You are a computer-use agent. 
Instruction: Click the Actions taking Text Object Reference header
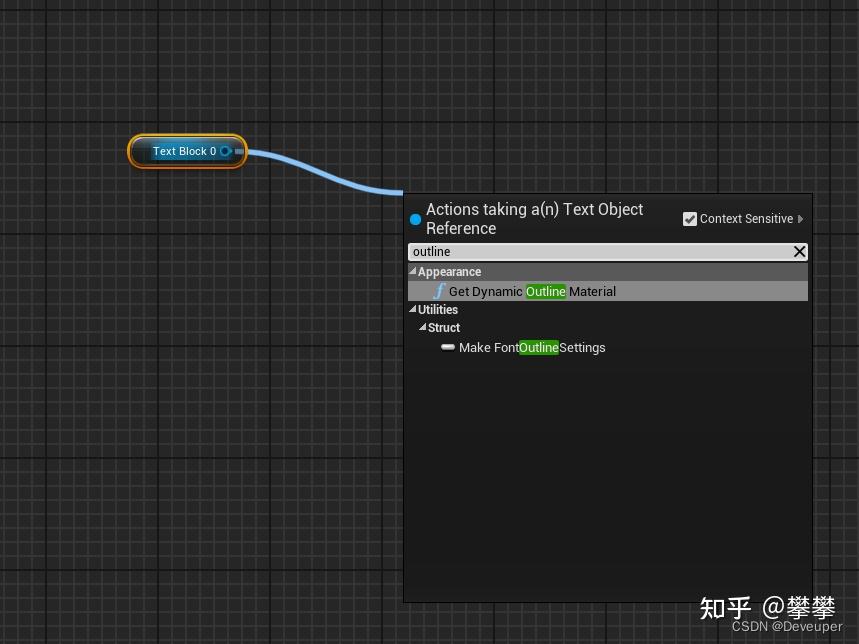click(x=534, y=218)
